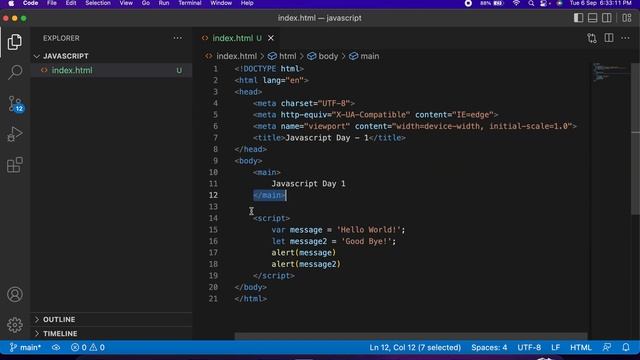Open the Accounts menu icon
This screenshot has height=360, width=640.
(15, 294)
